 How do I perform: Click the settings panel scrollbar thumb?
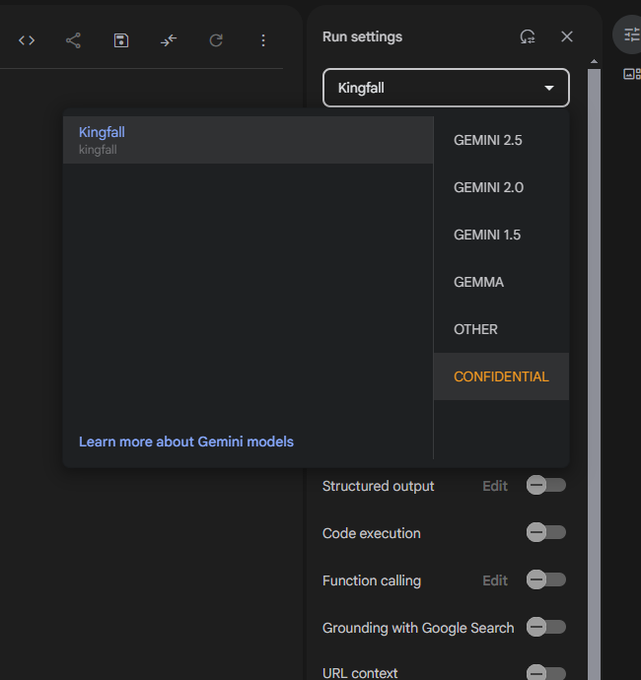click(x=594, y=373)
